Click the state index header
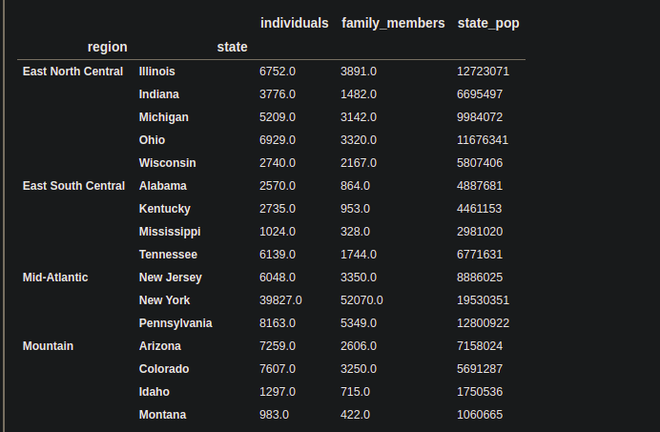 pyautogui.click(x=232, y=47)
